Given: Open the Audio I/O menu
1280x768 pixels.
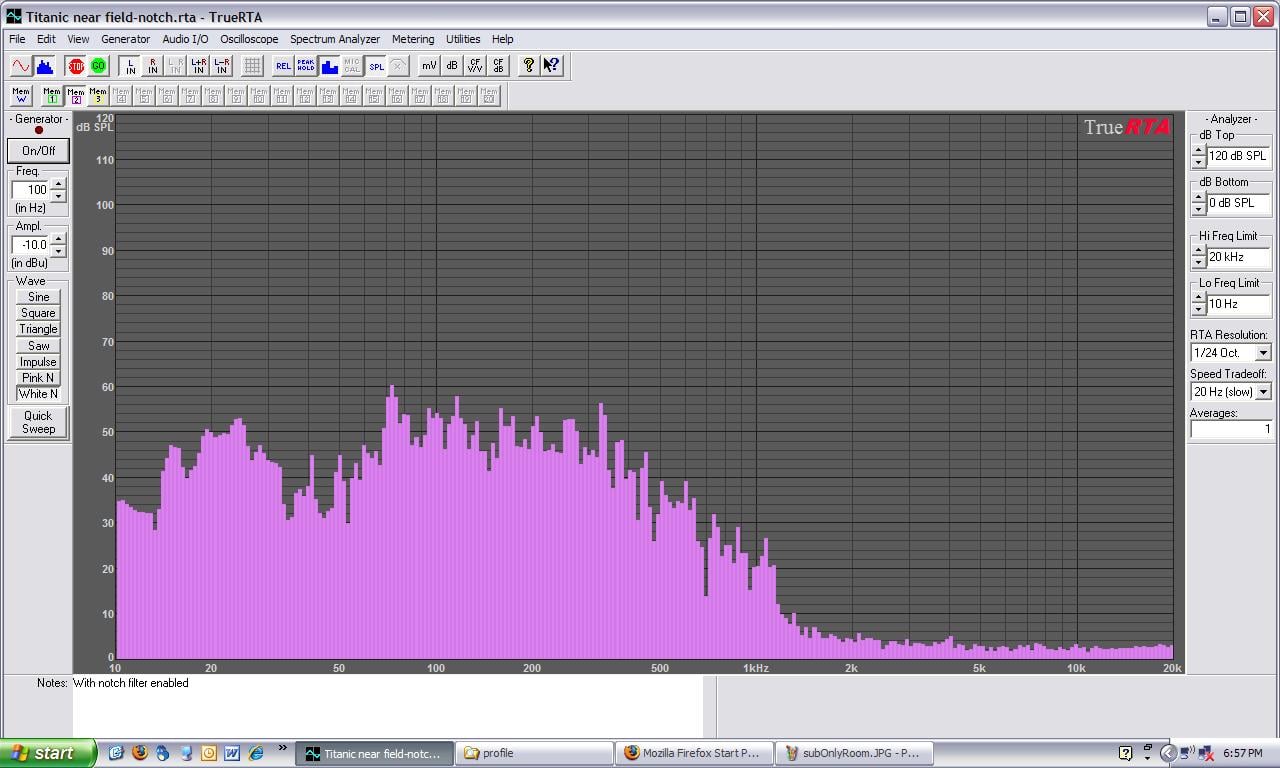Looking at the screenshot, I should click(x=185, y=39).
